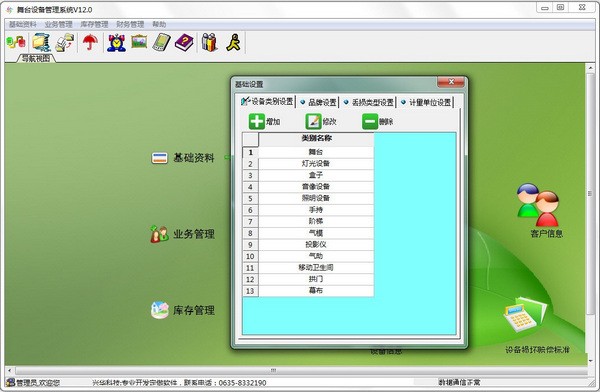Switch to the 品牌设置 tab
Viewport: 600px width, 392px height.
click(318, 102)
